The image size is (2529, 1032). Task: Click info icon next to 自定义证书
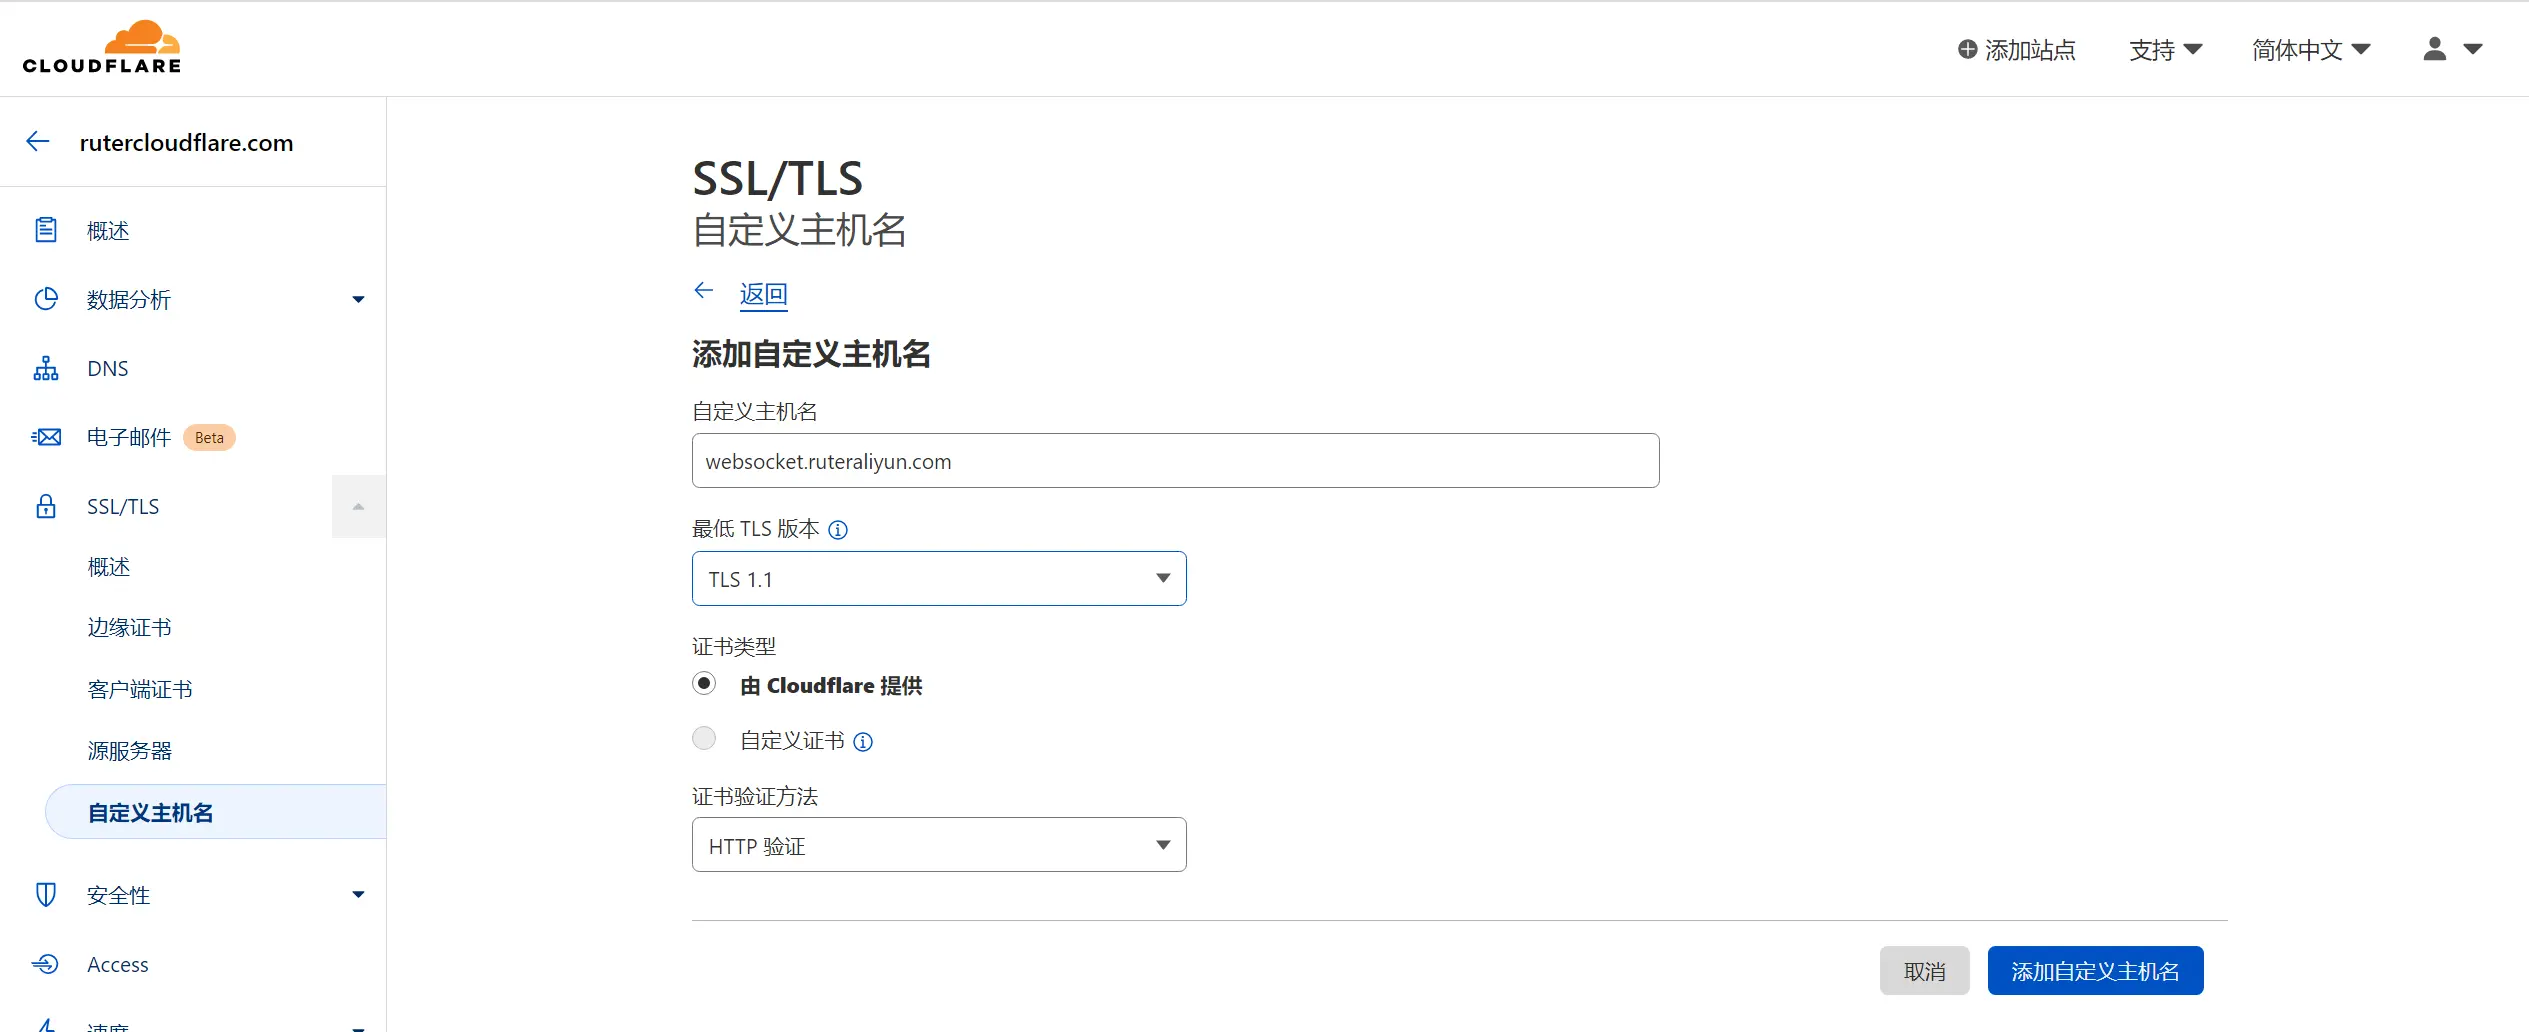tap(863, 742)
